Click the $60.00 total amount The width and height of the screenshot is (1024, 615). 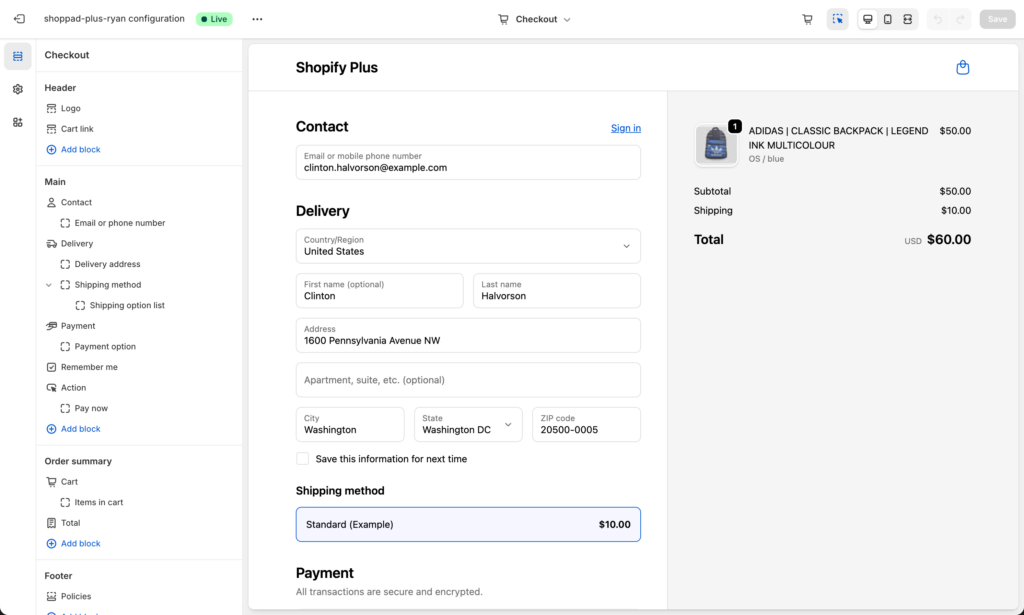tap(949, 240)
